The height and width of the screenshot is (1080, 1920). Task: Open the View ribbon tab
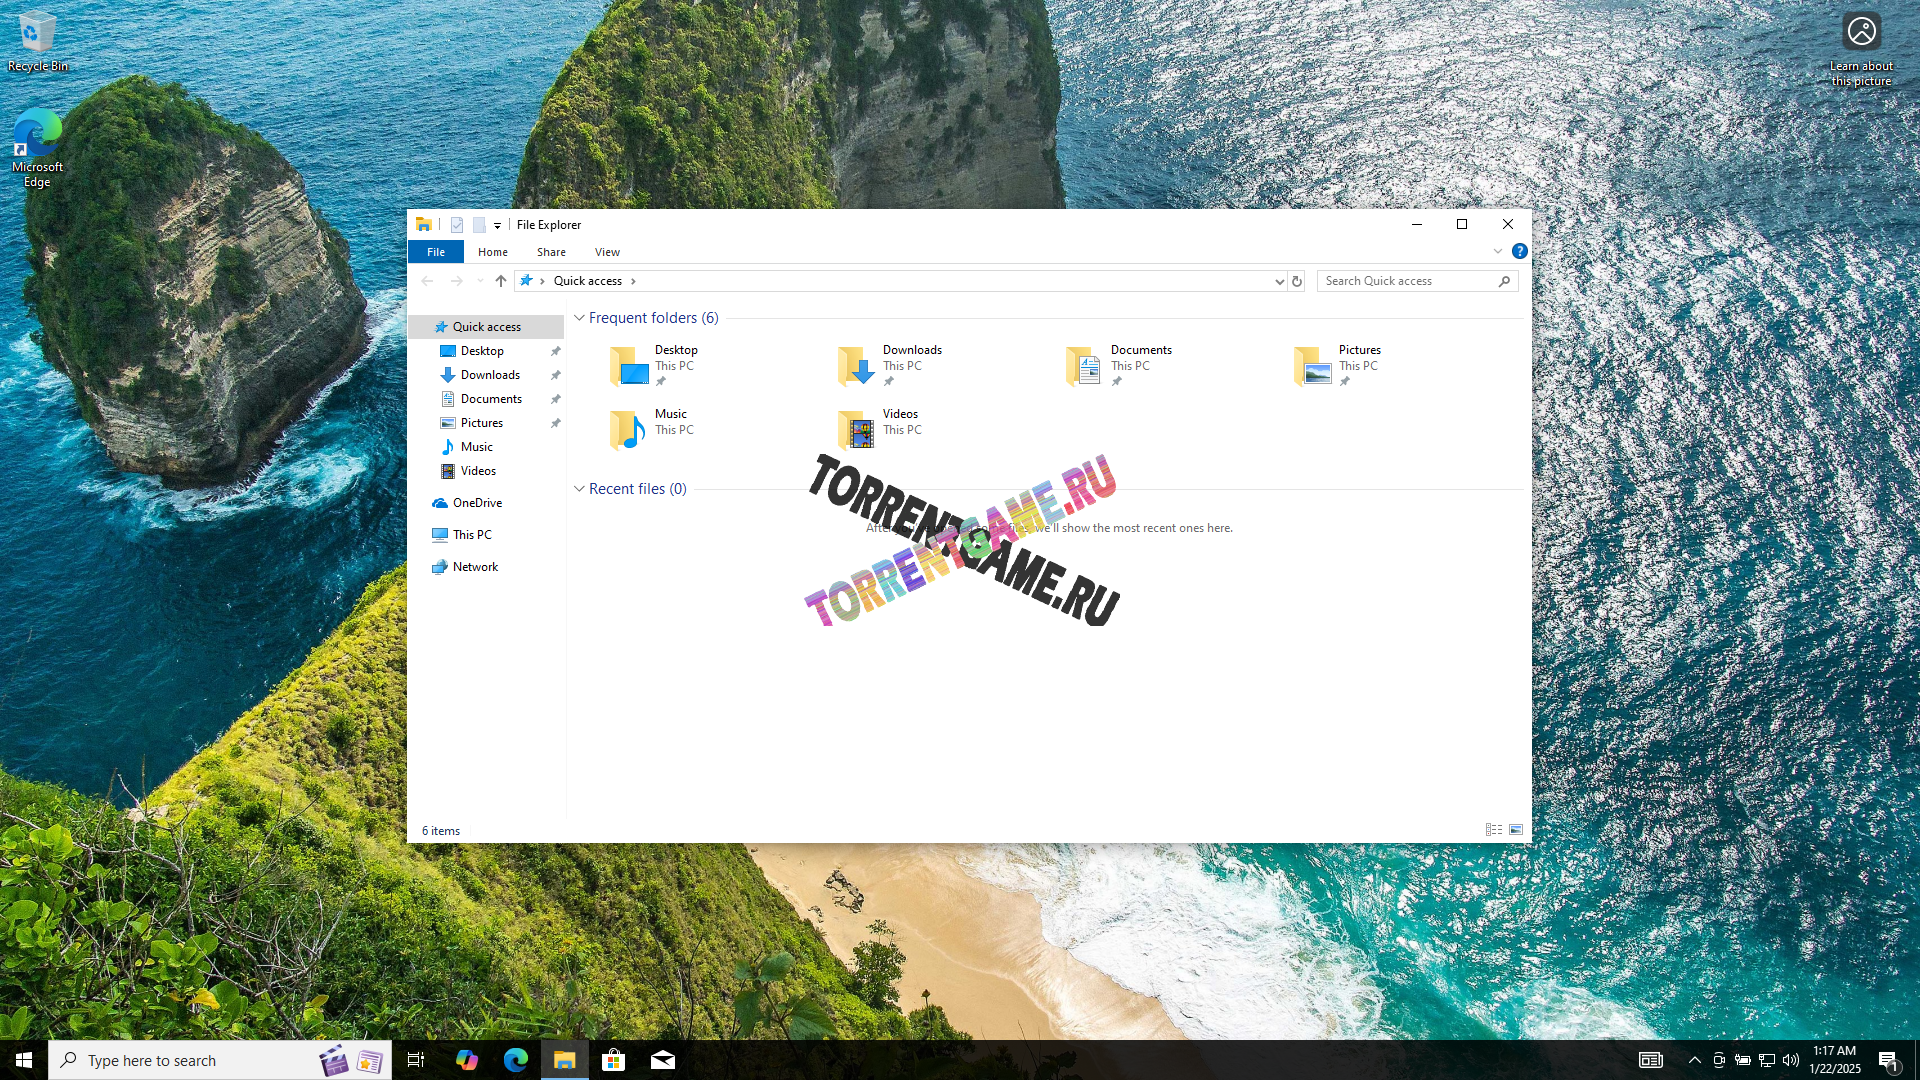(607, 252)
